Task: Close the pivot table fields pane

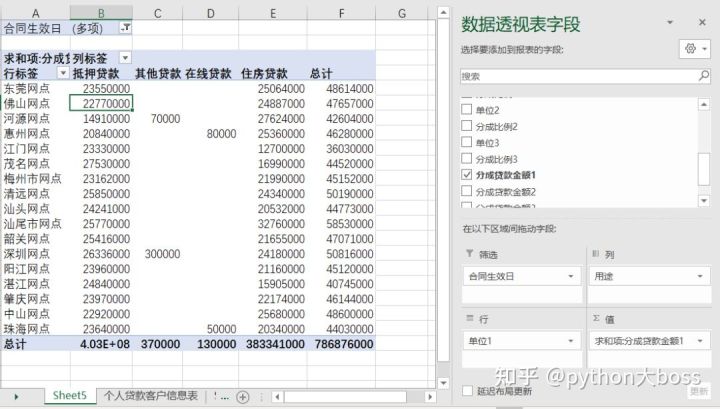Action: [702, 22]
